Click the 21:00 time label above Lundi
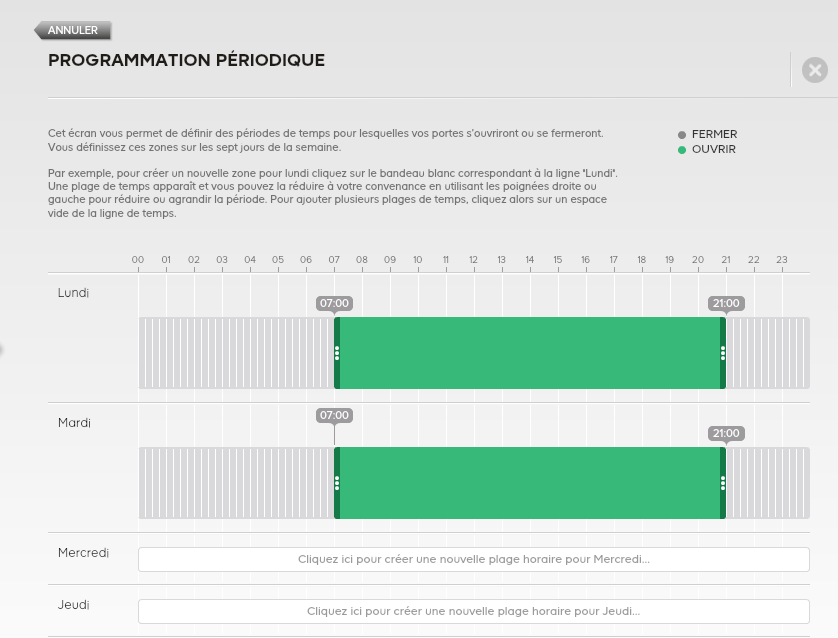Screen dimensions: 838x638 pos(726,304)
